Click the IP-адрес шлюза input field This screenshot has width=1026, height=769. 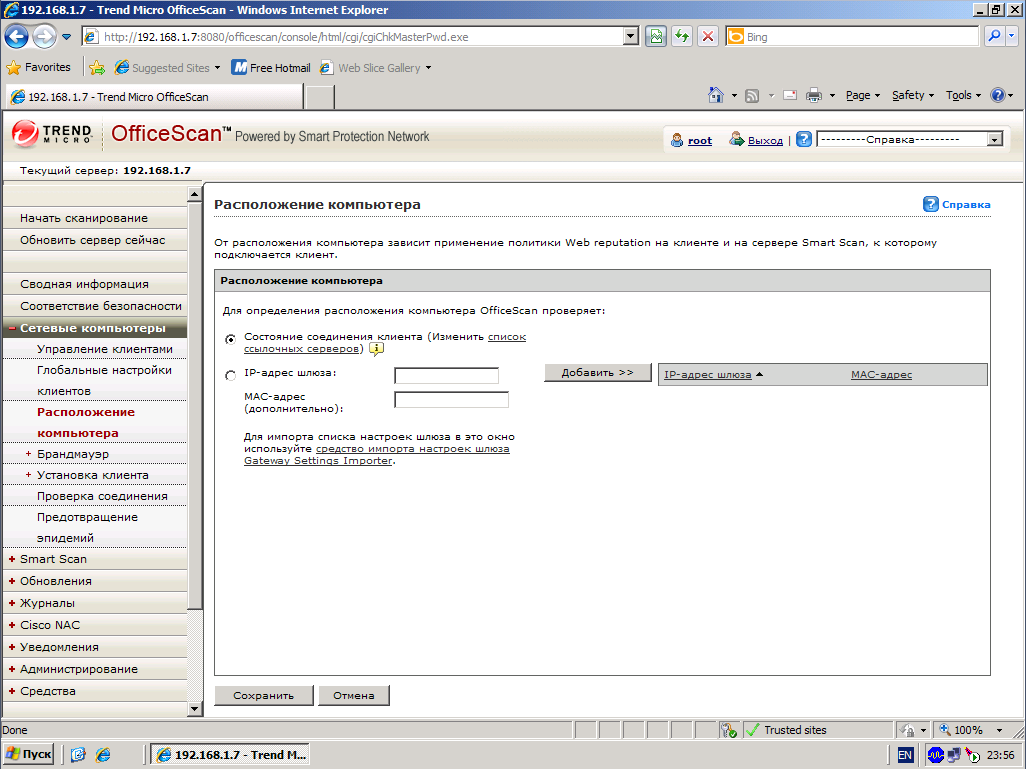pyautogui.click(x=446, y=375)
